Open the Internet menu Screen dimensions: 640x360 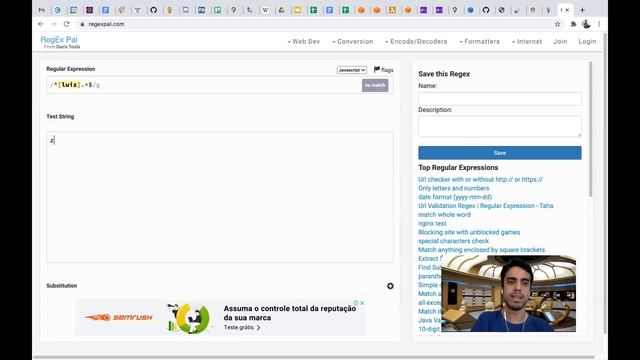527,42
